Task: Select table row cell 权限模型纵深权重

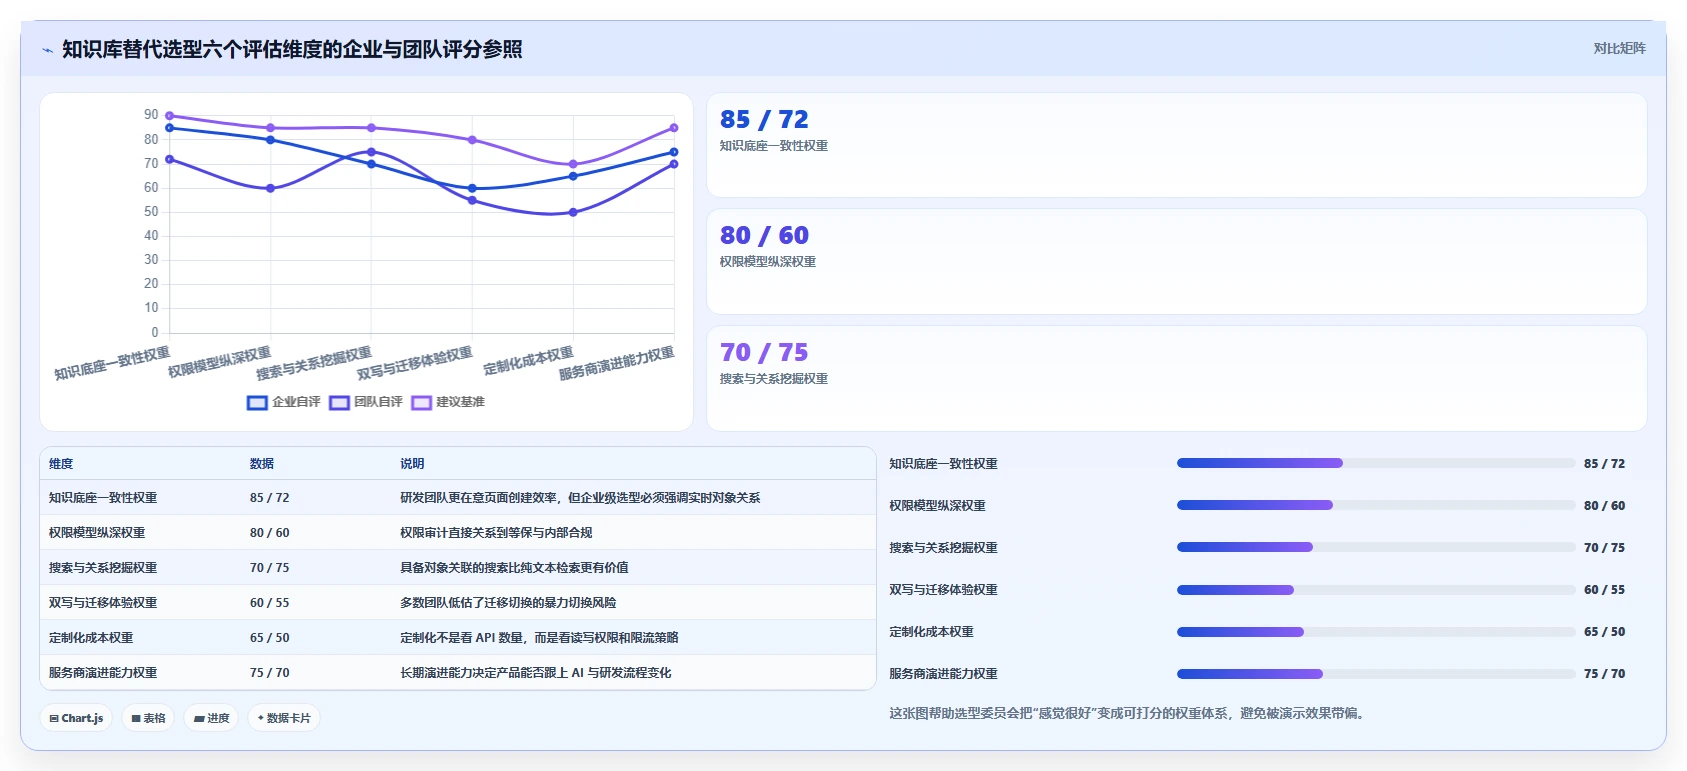Action: (x=97, y=532)
